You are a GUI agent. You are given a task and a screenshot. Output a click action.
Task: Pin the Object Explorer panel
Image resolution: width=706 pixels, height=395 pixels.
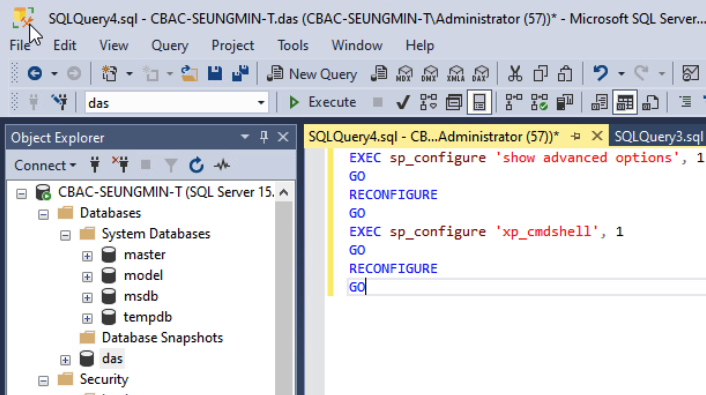pos(264,137)
